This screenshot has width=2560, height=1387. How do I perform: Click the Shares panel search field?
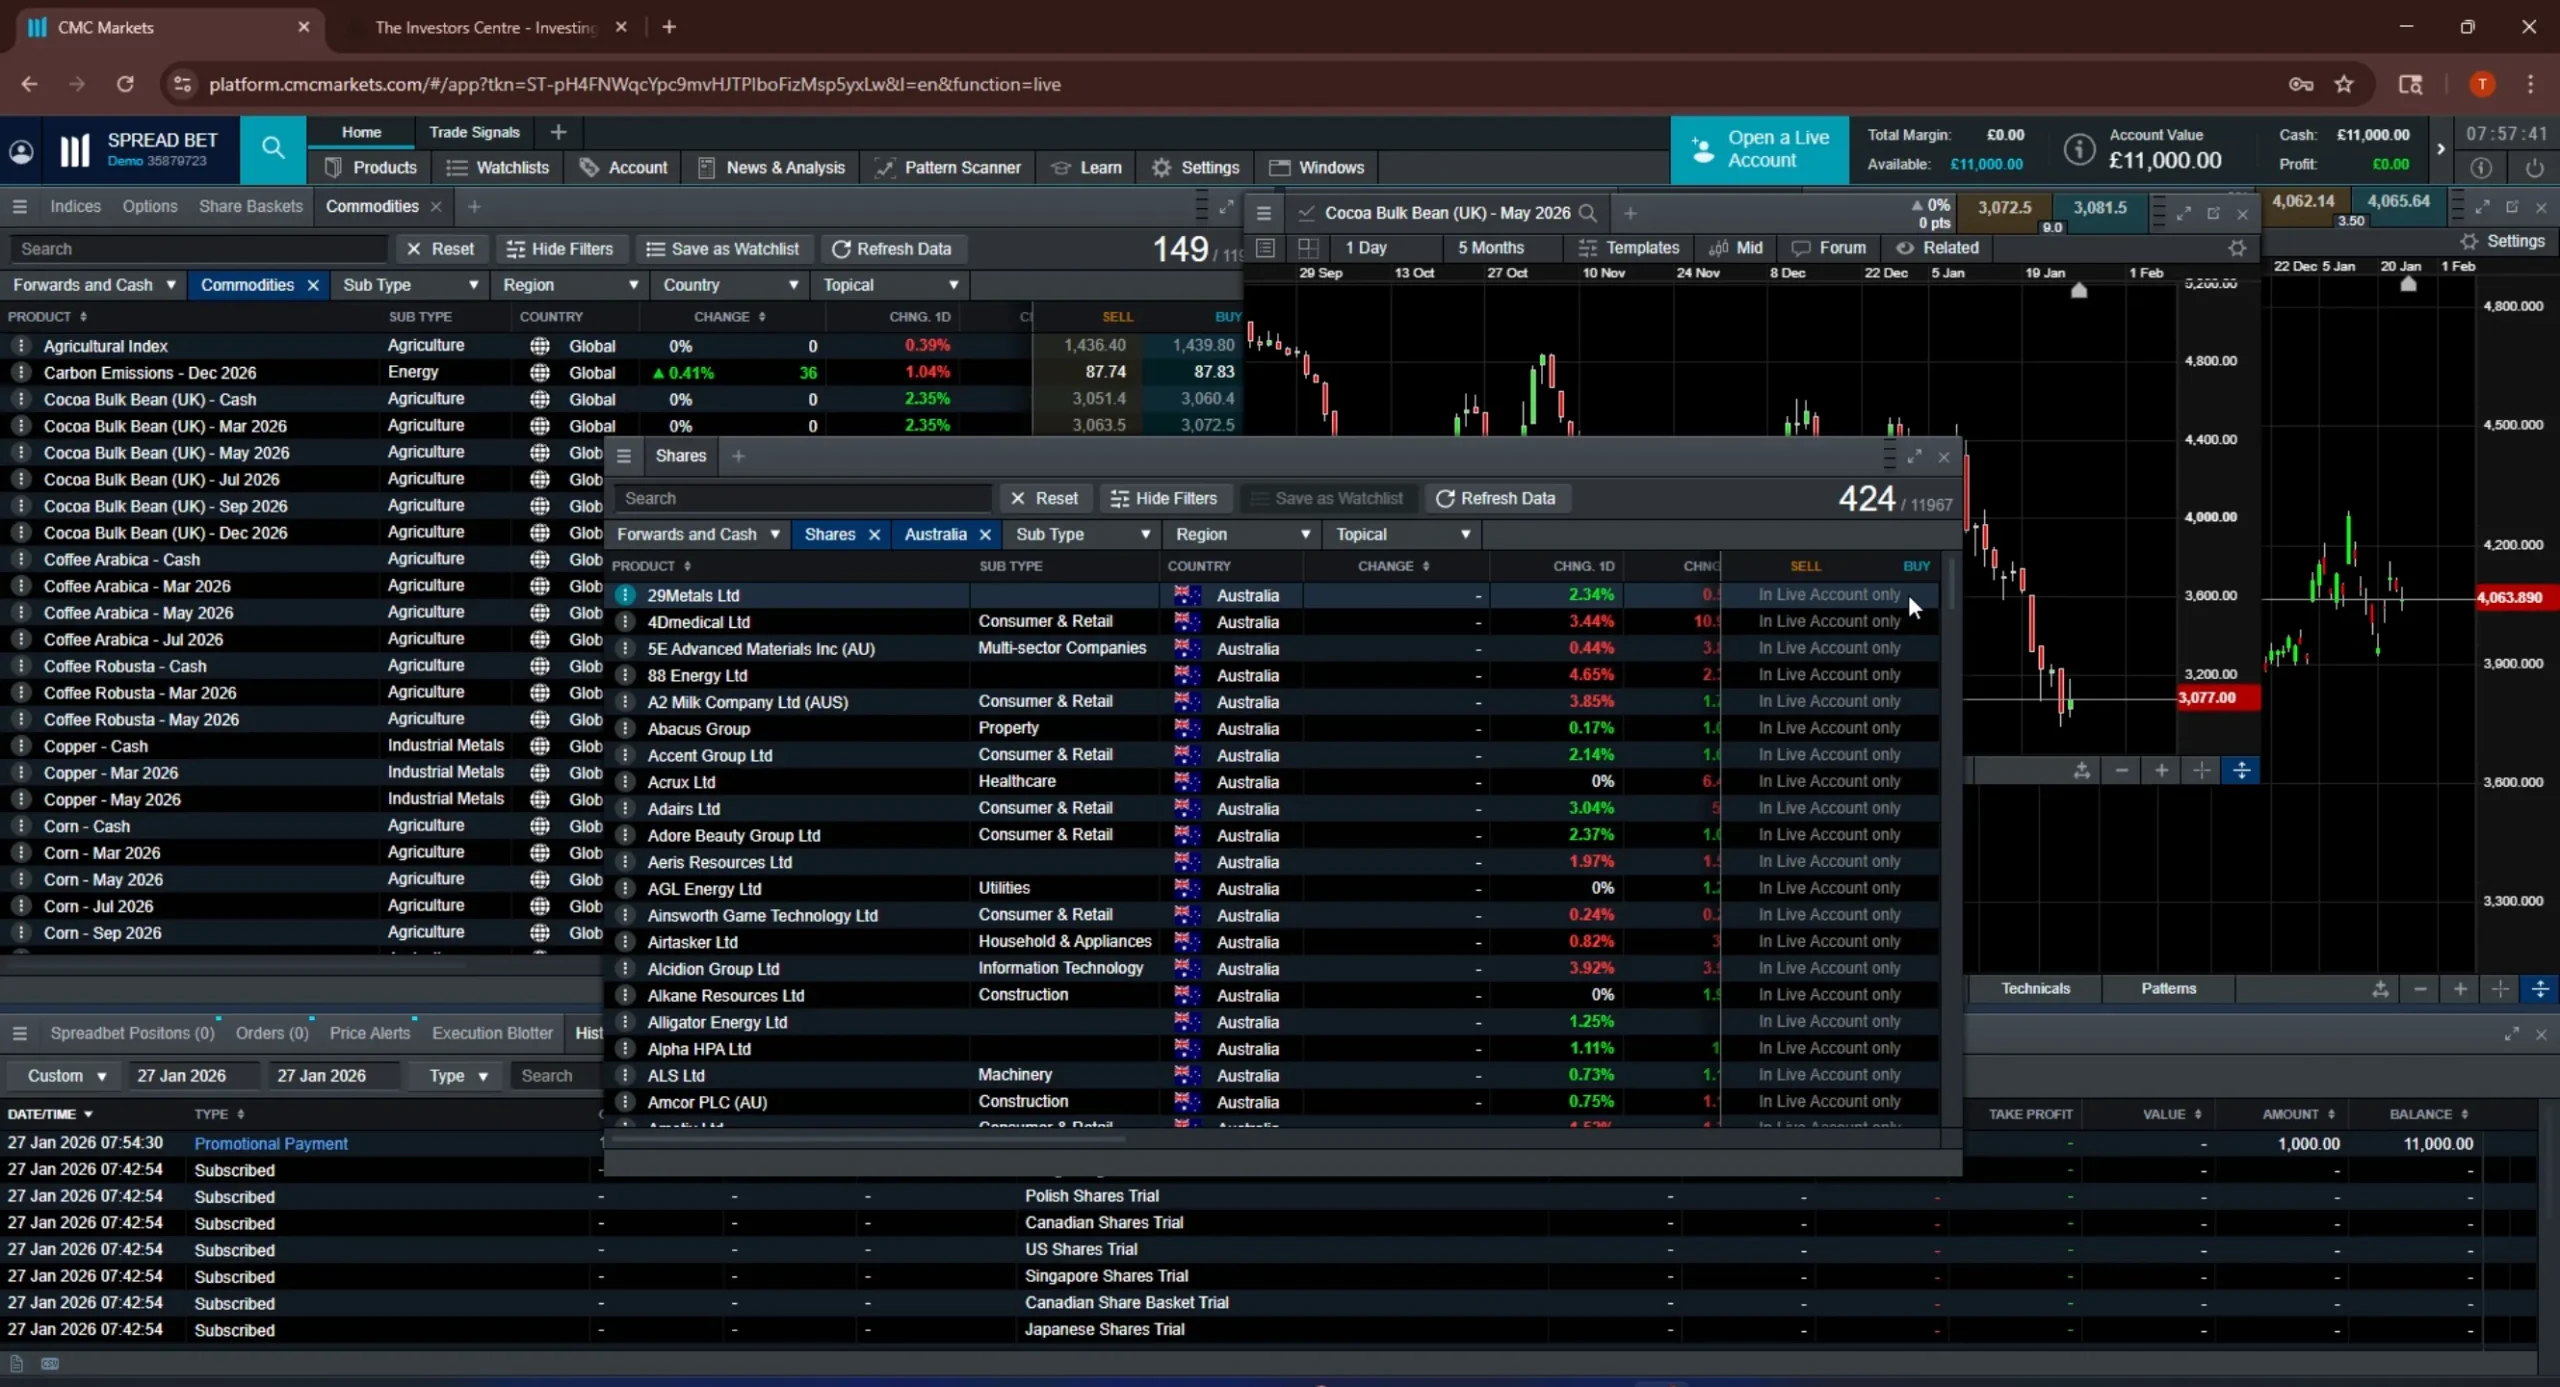point(800,498)
